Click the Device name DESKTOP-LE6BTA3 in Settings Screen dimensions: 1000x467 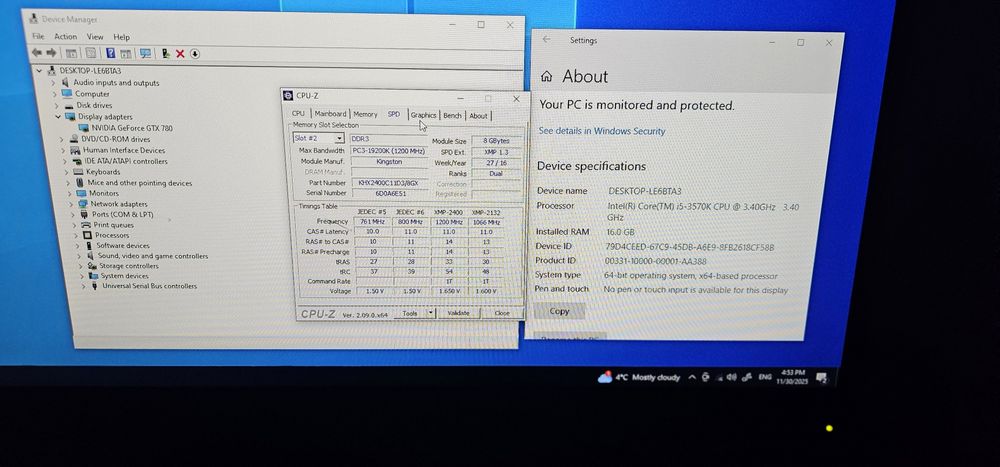pyautogui.click(x=645, y=191)
